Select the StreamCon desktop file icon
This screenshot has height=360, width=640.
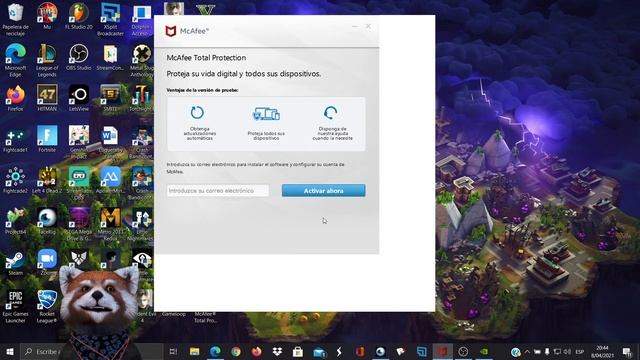(110, 57)
